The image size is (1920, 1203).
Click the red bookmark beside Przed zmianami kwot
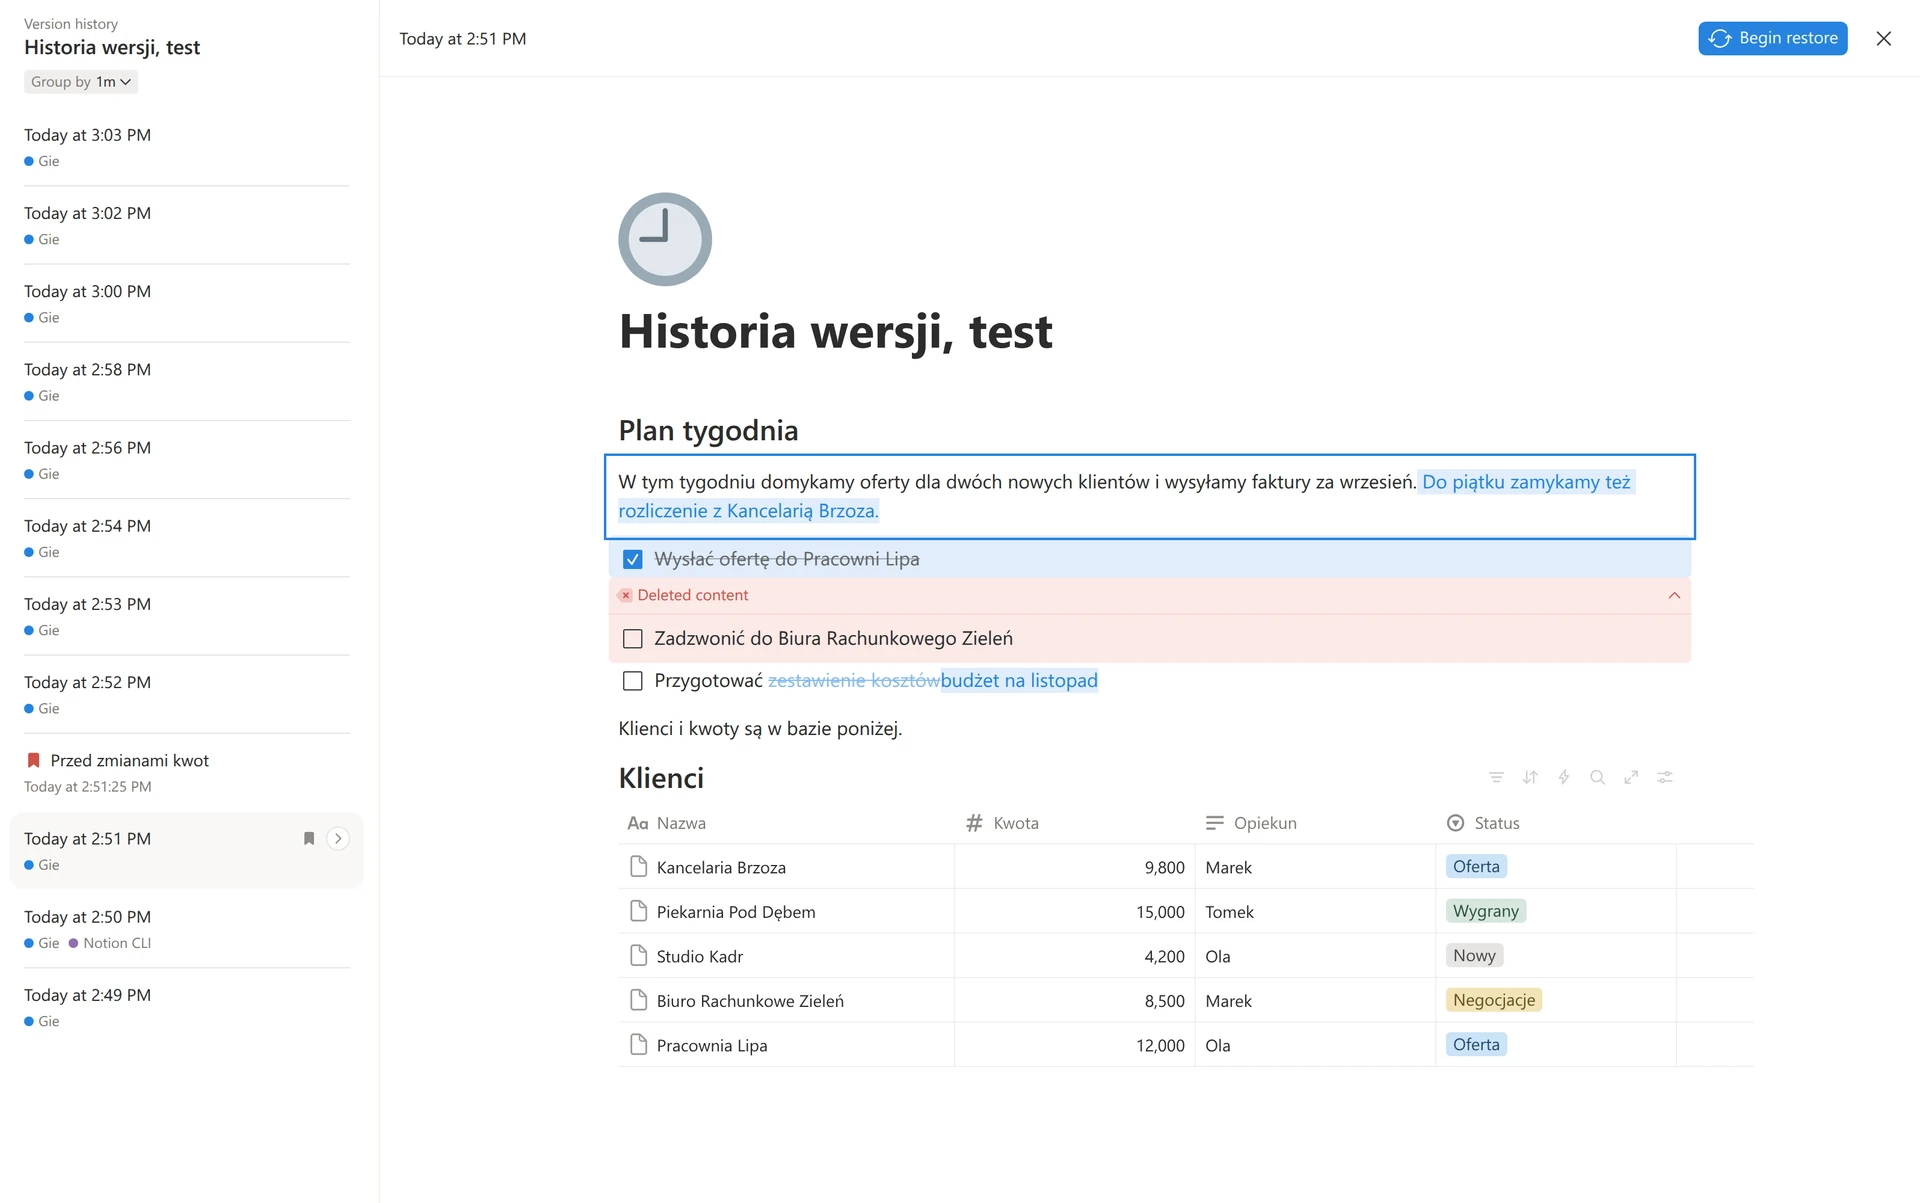(33, 760)
